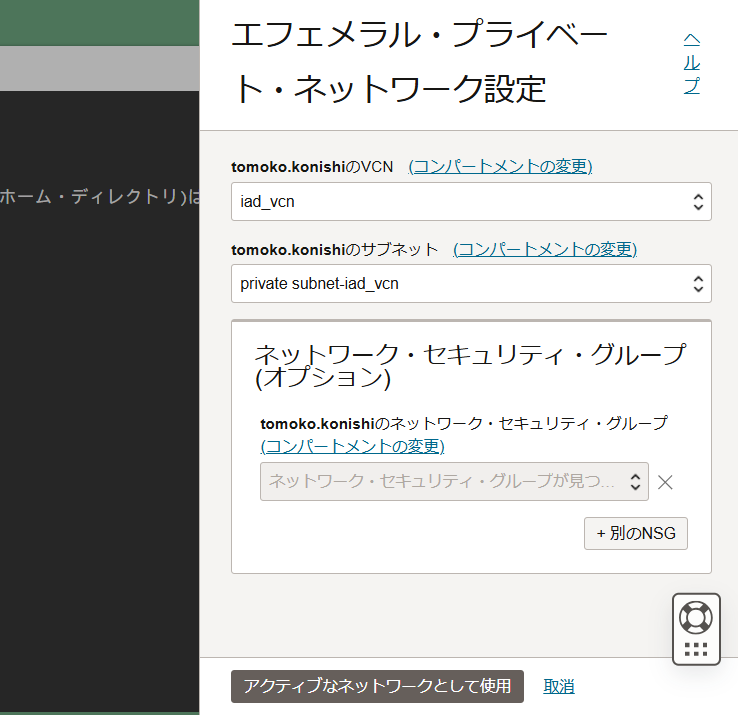
Task: Click the エフェメラル・プライベート・ネットワーク設定 title
Action: 419,62
